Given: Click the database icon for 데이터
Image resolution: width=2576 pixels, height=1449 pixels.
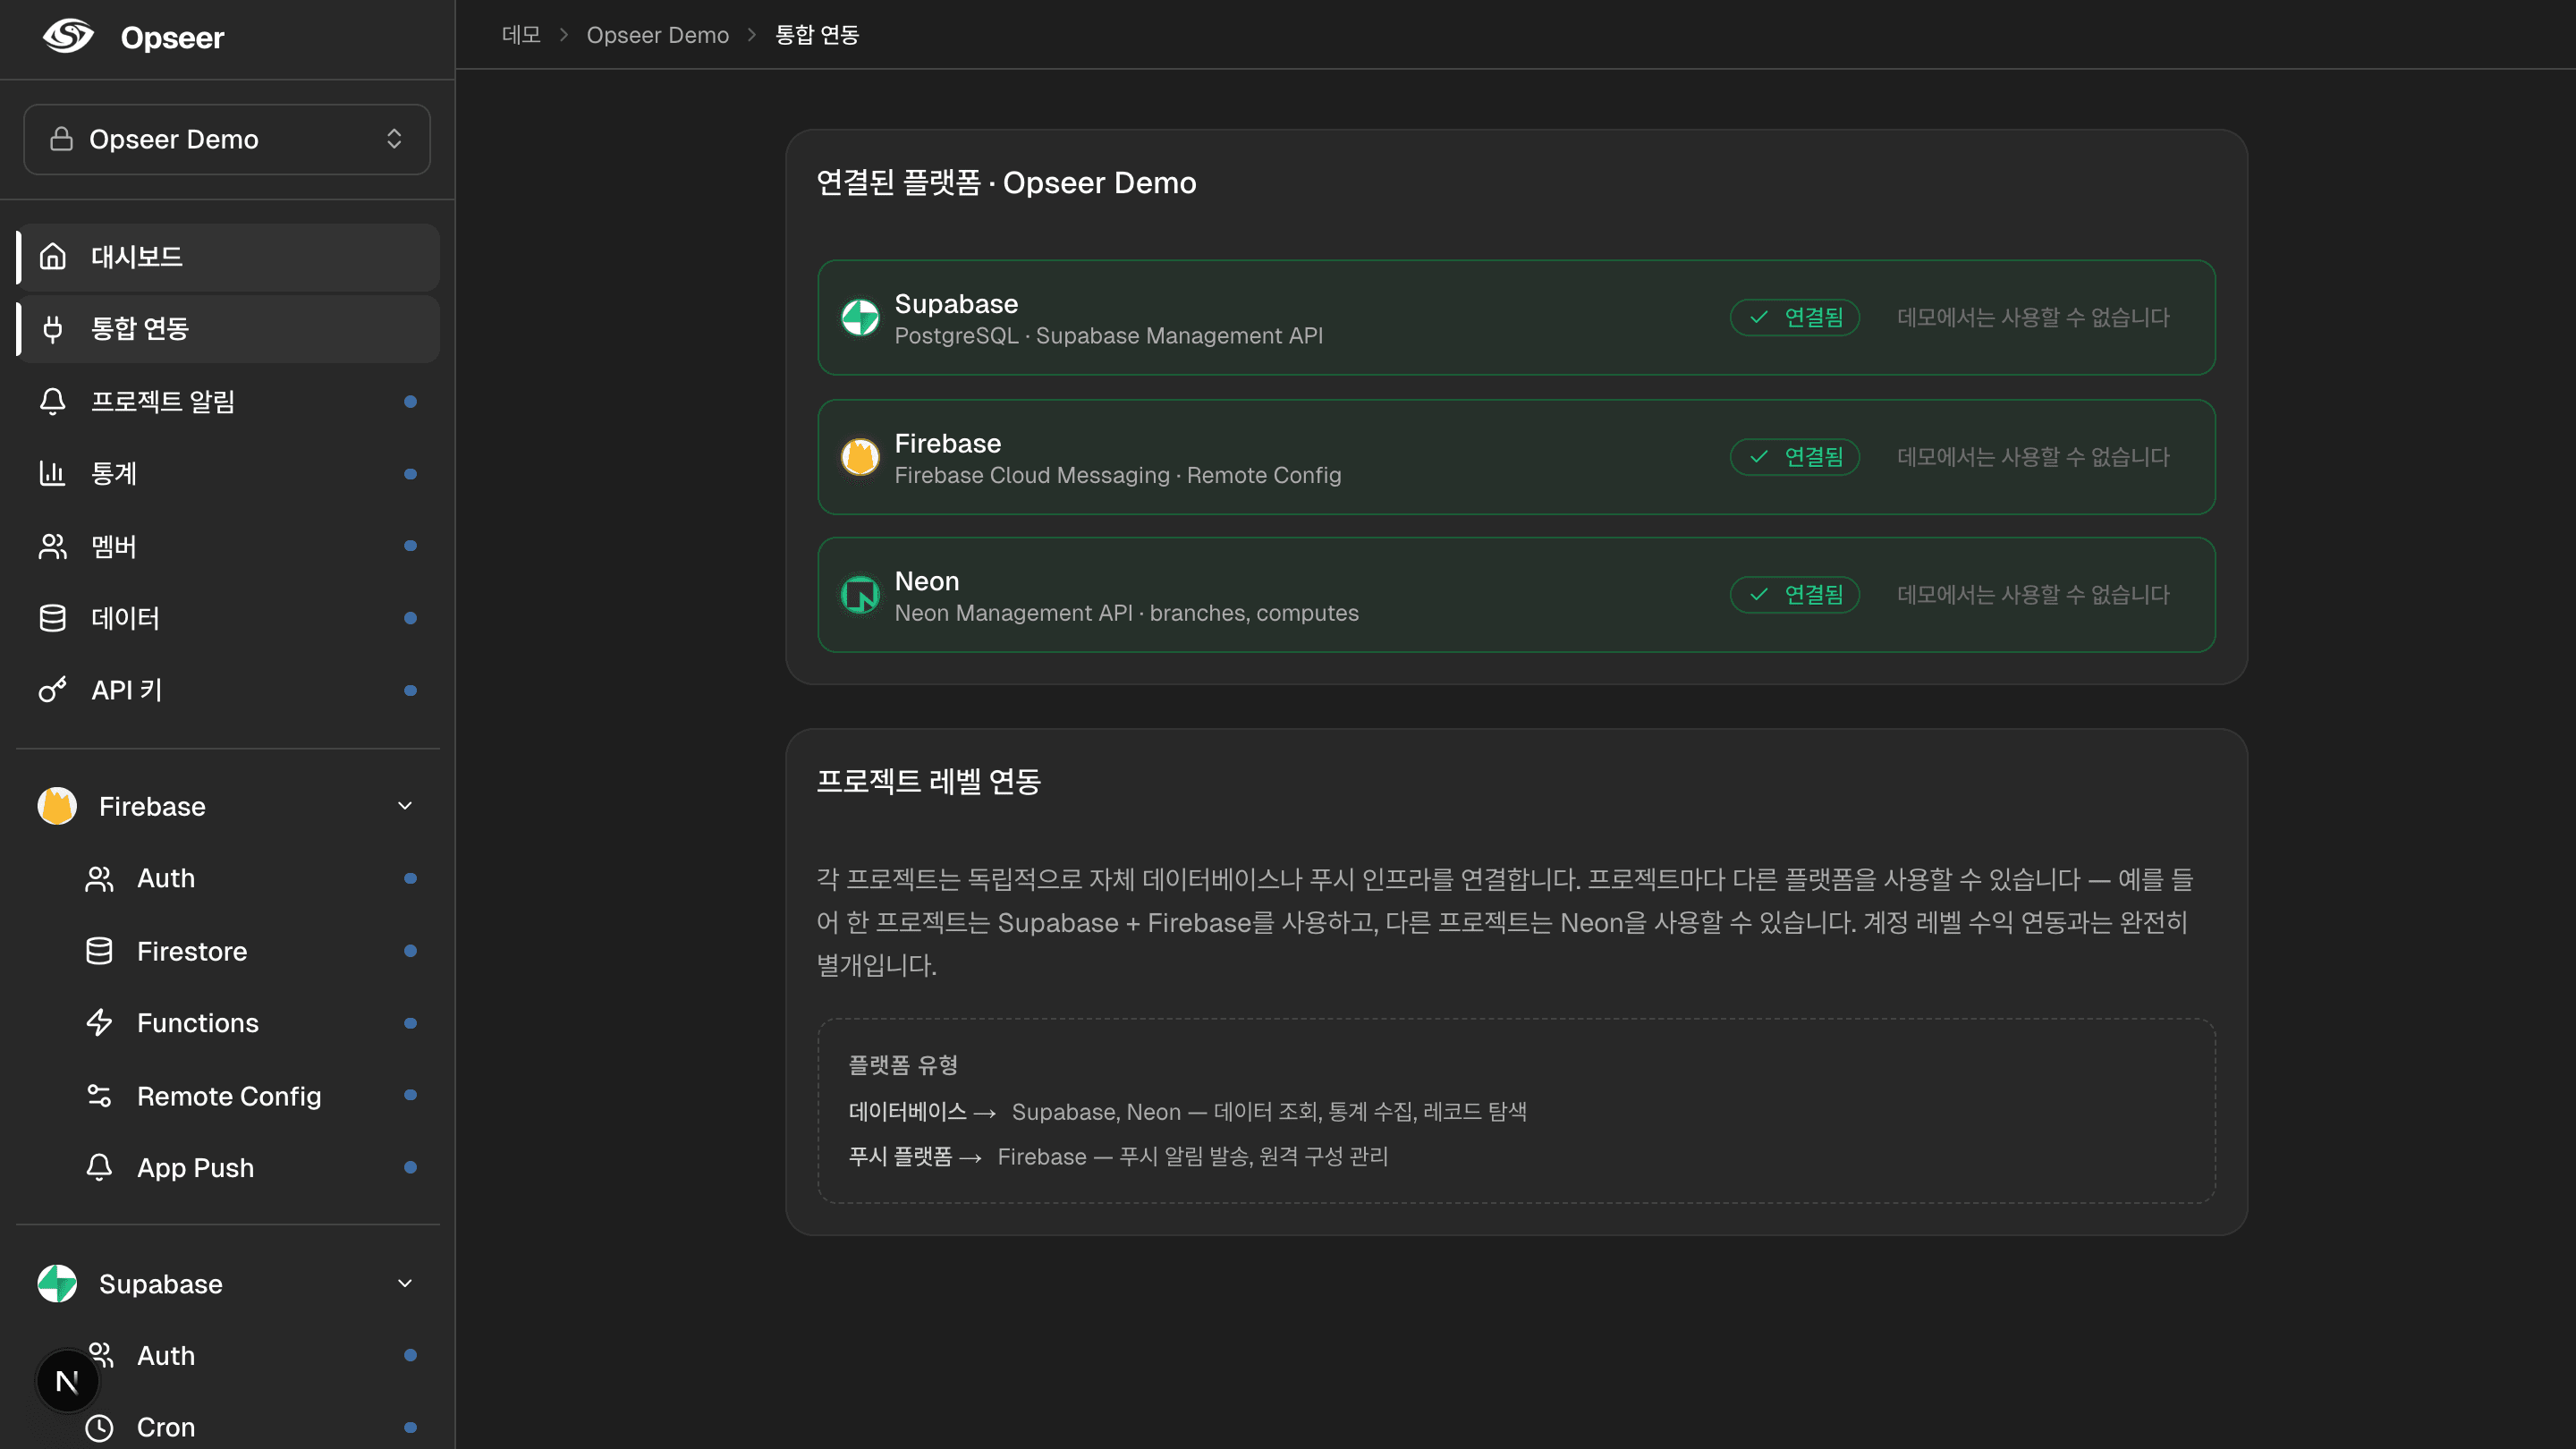Looking at the screenshot, I should click(52, 618).
